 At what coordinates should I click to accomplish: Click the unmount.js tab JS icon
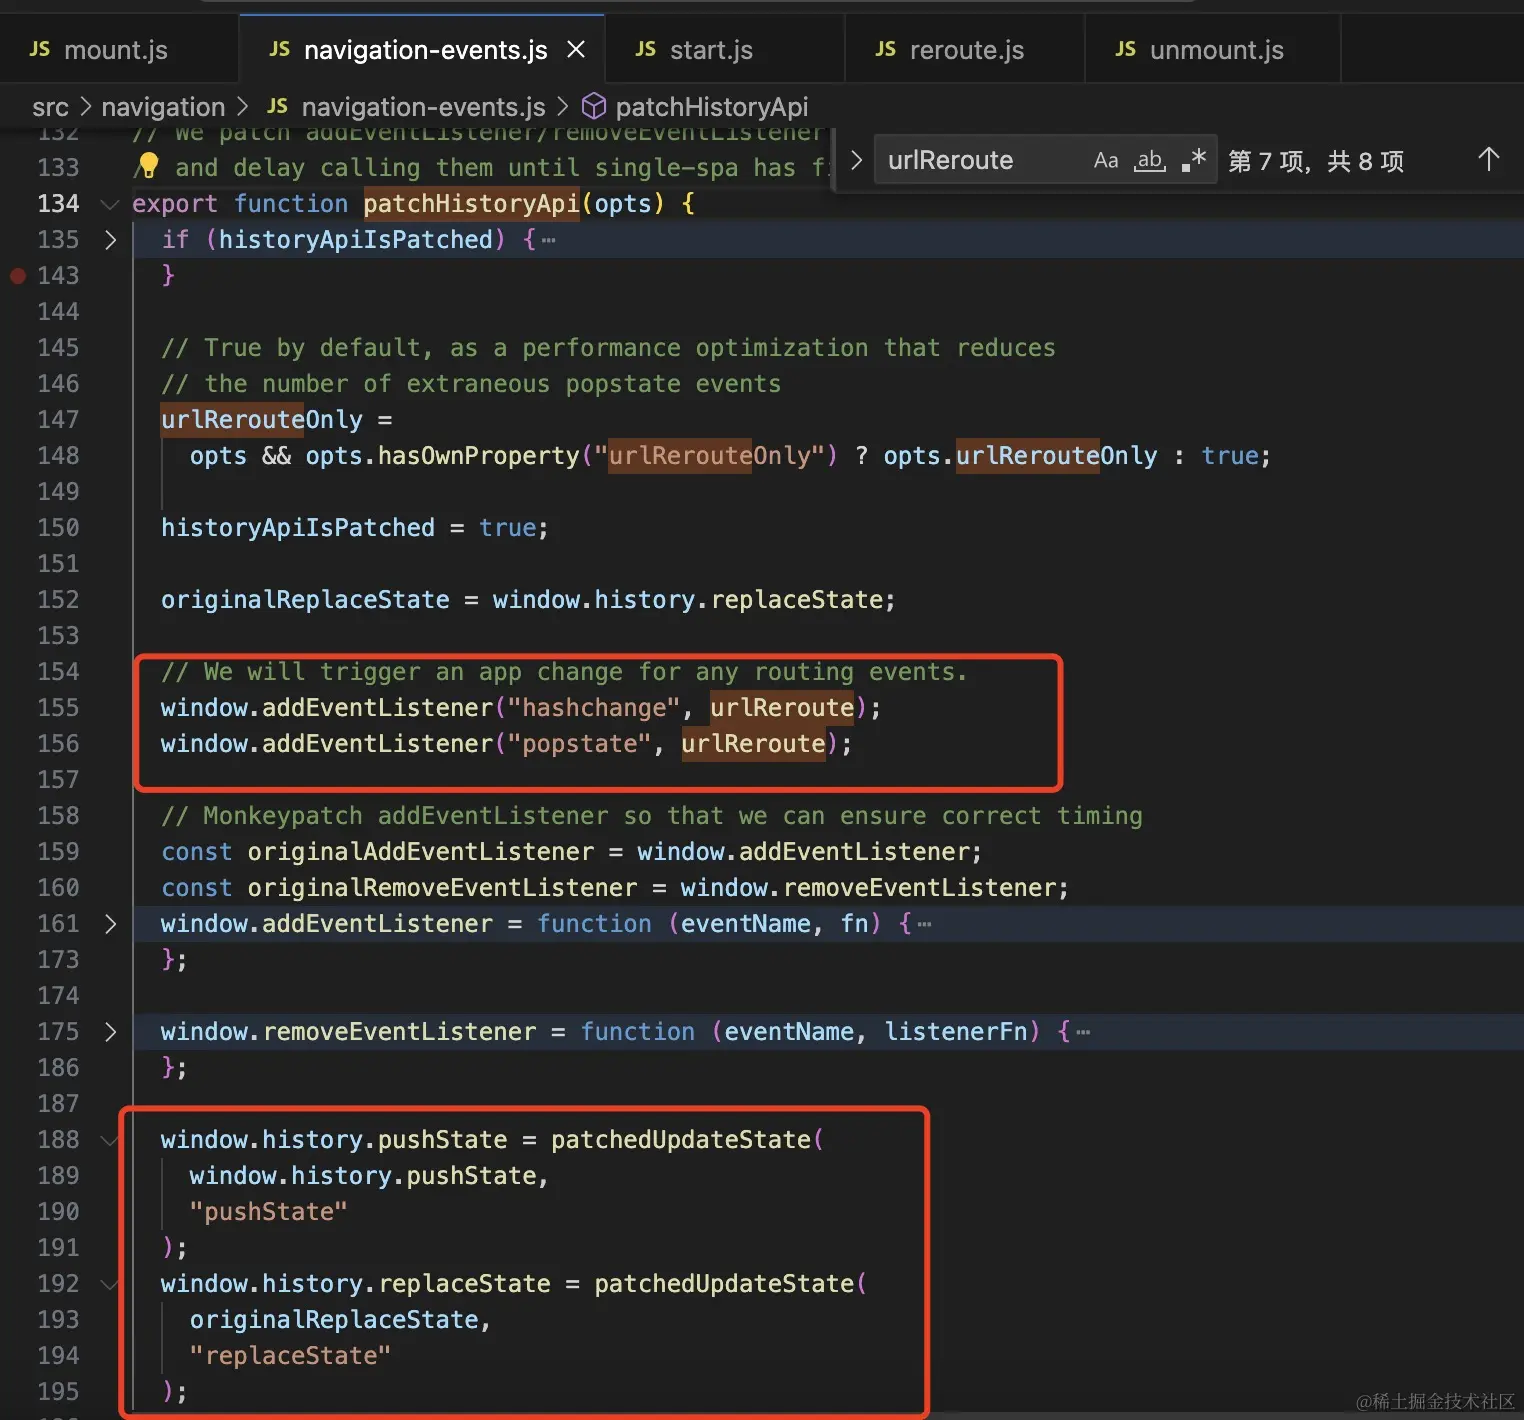(1126, 49)
